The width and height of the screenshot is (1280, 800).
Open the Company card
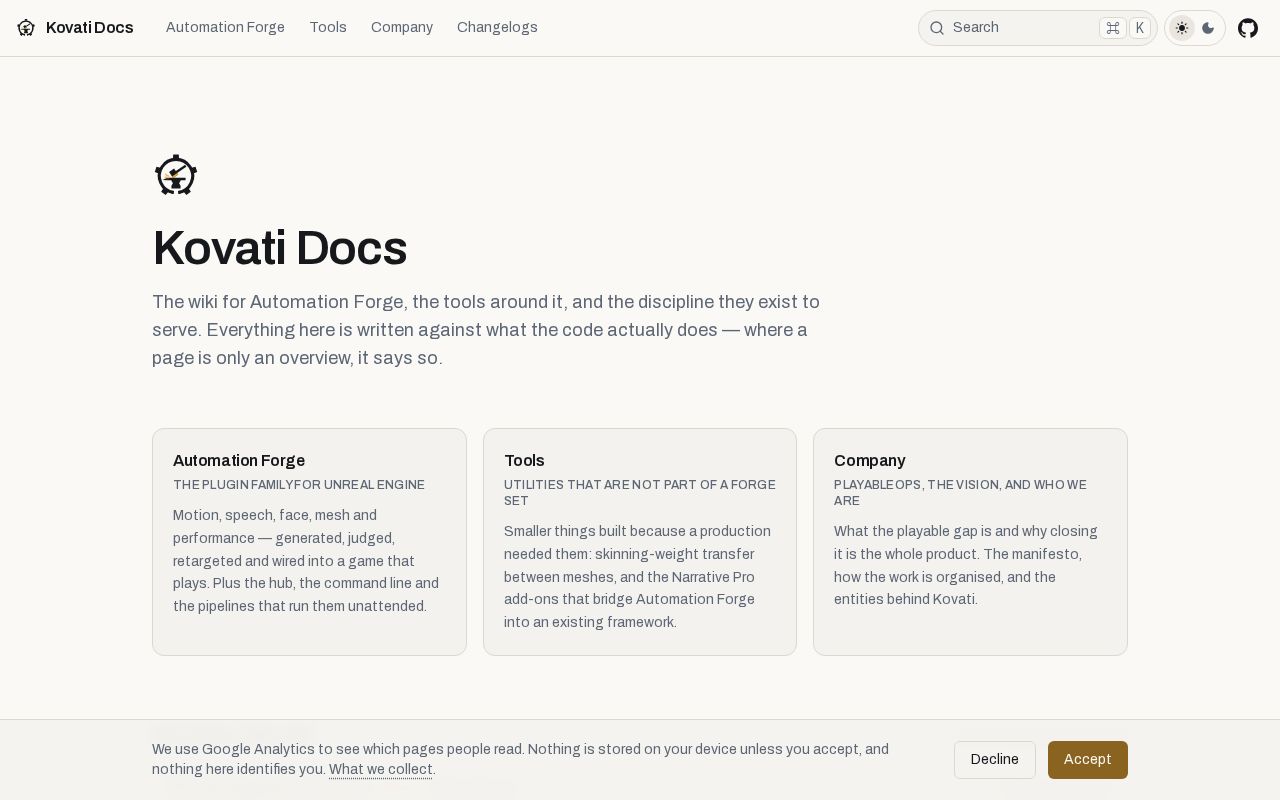coord(970,542)
